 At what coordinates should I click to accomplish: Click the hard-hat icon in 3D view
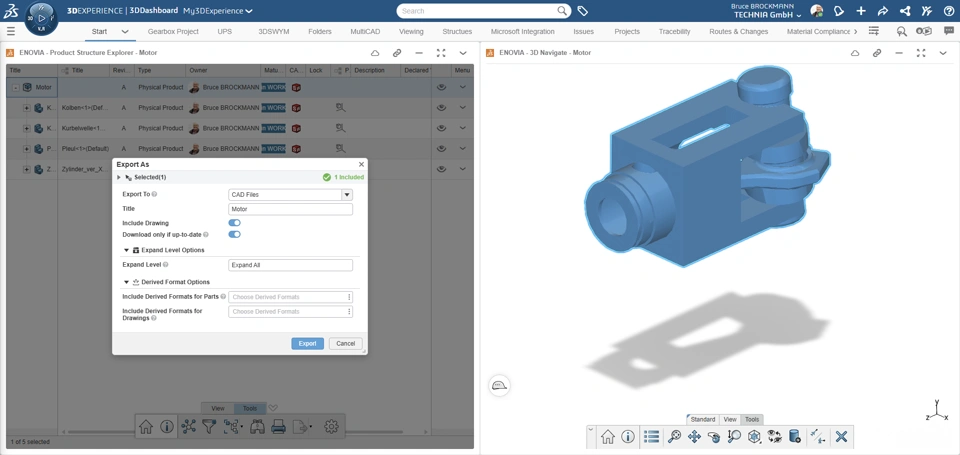pyautogui.click(x=500, y=385)
